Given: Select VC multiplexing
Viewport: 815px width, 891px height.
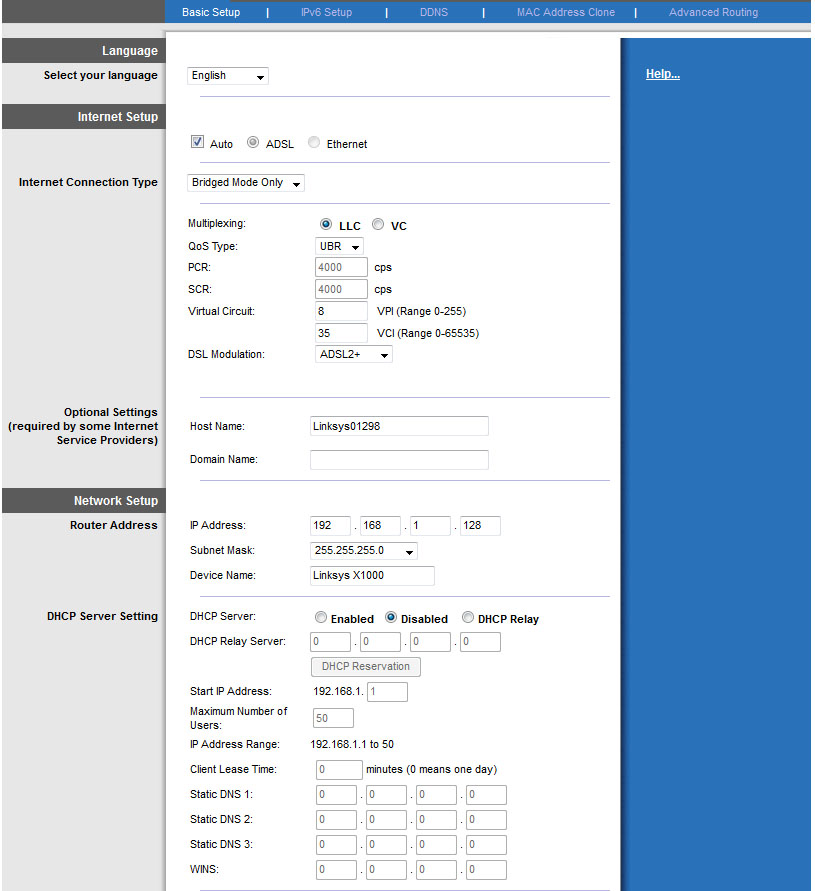Looking at the screenshot, I should tap(378, 224).
